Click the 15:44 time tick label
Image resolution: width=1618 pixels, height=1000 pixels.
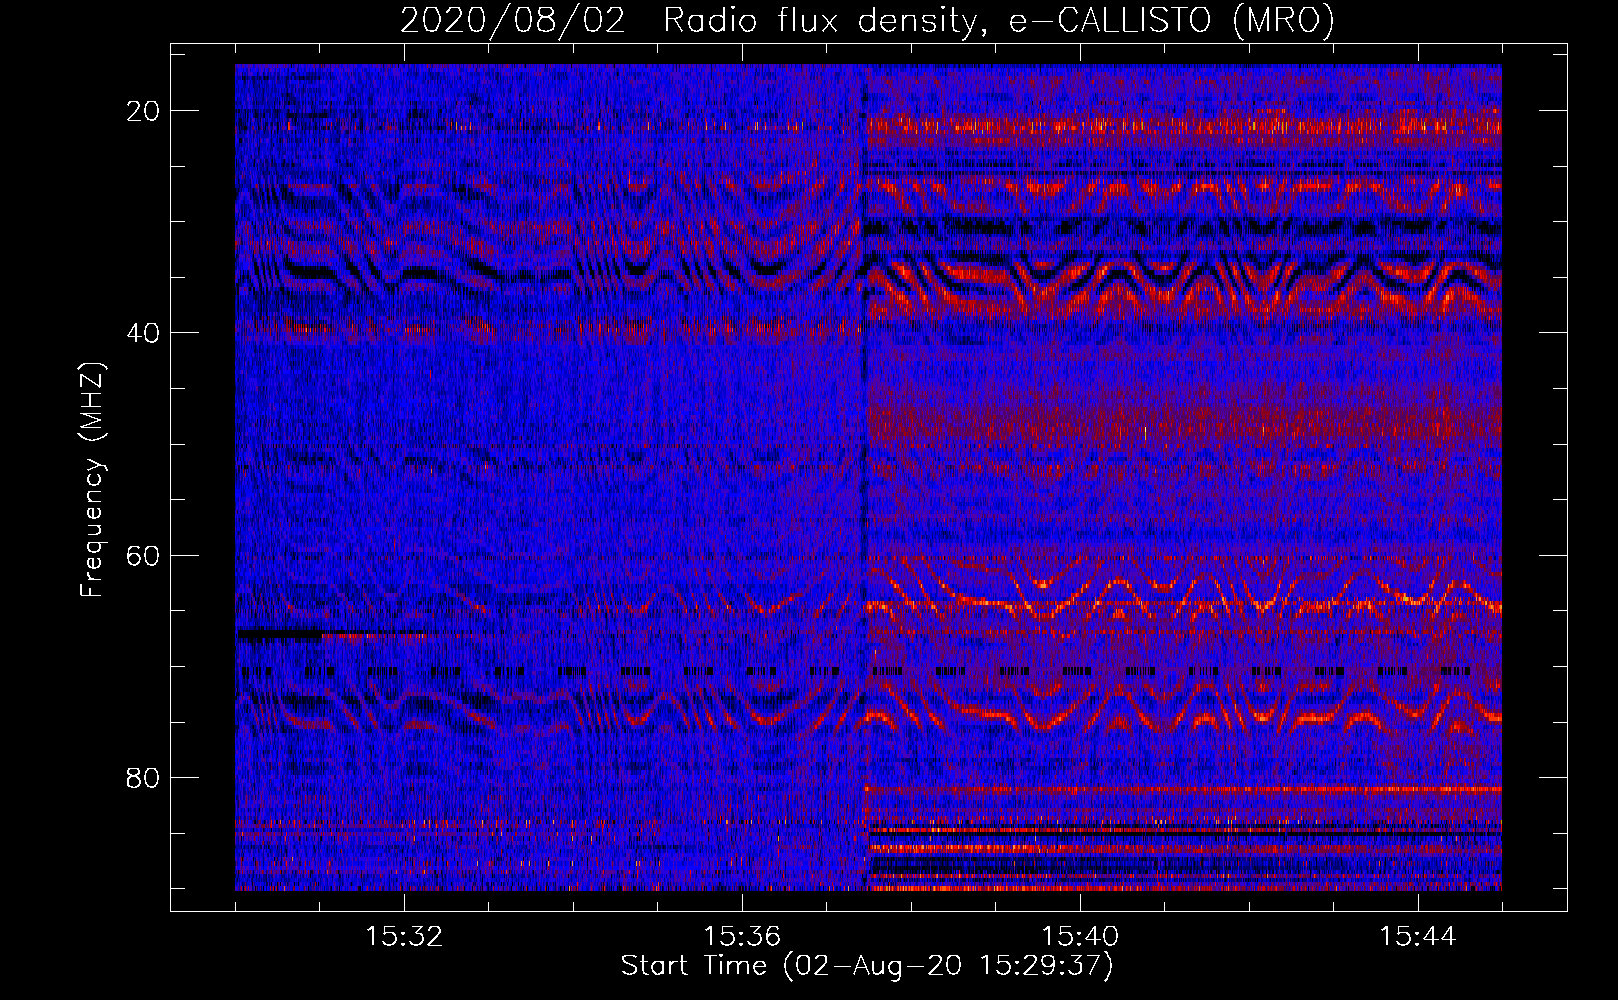tap(1418, 937)
